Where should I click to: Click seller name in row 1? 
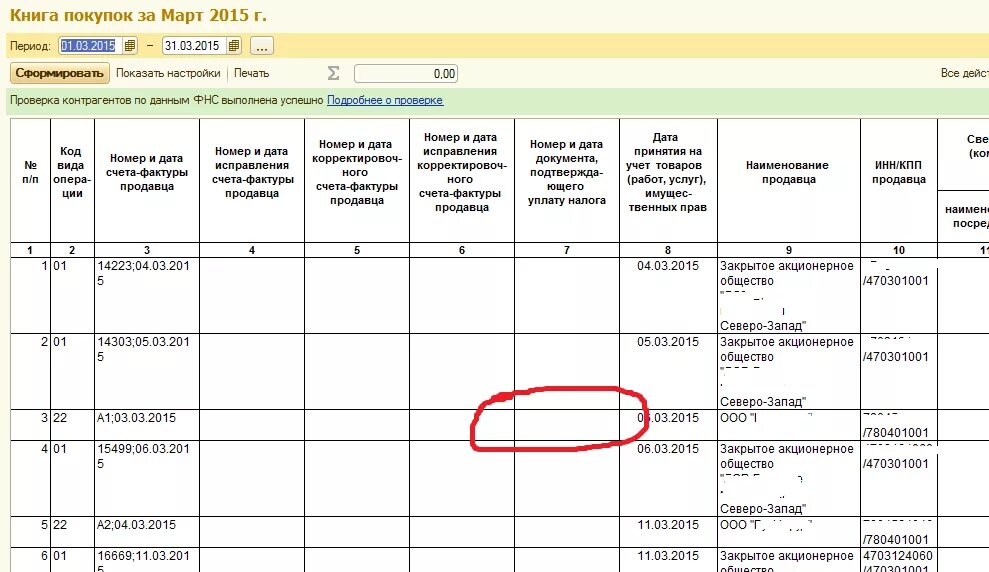pyautogui.click(x=788, y=296)
